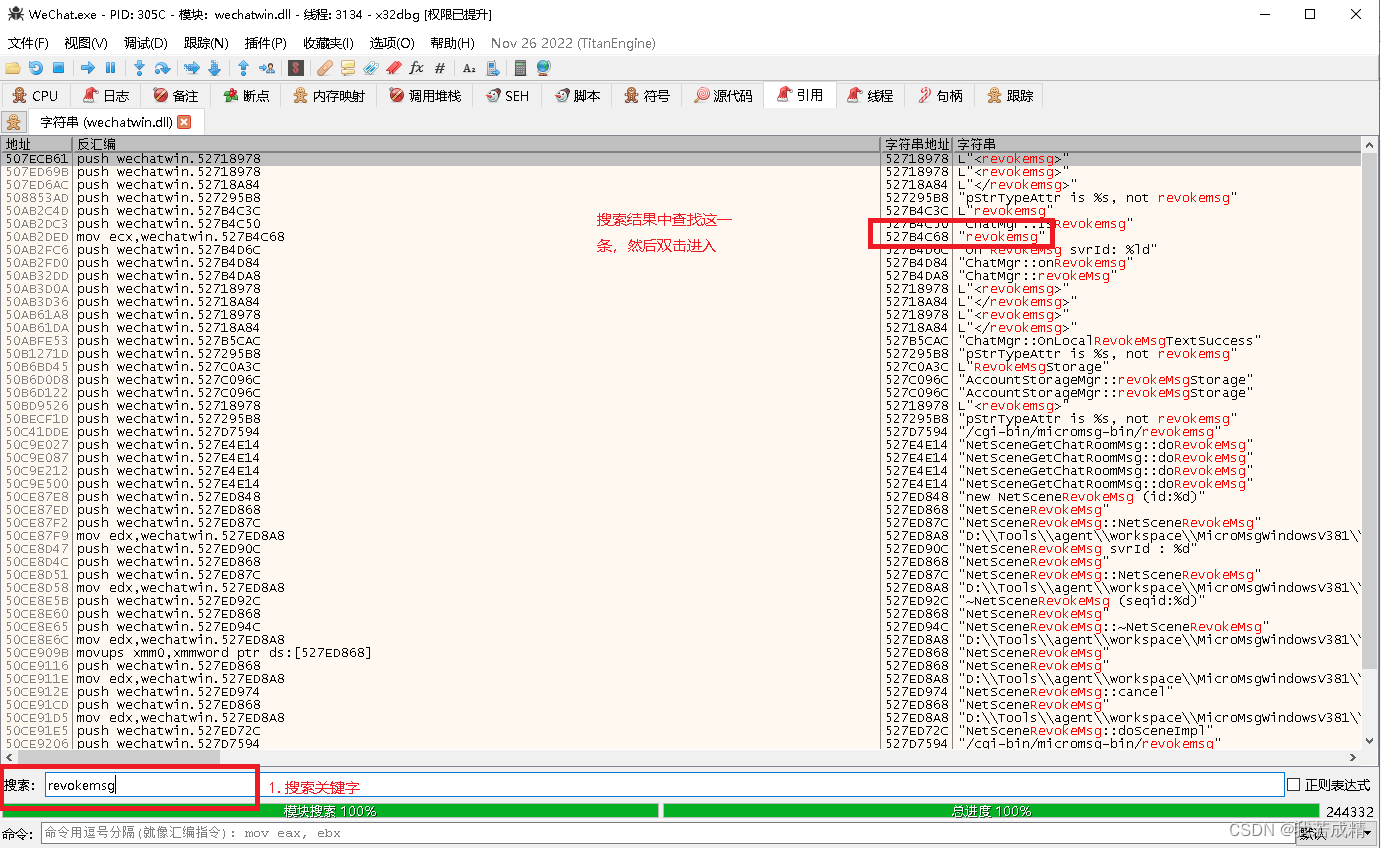Close the 字符串 (wechatwin.dll) tab

coord(183,122)
